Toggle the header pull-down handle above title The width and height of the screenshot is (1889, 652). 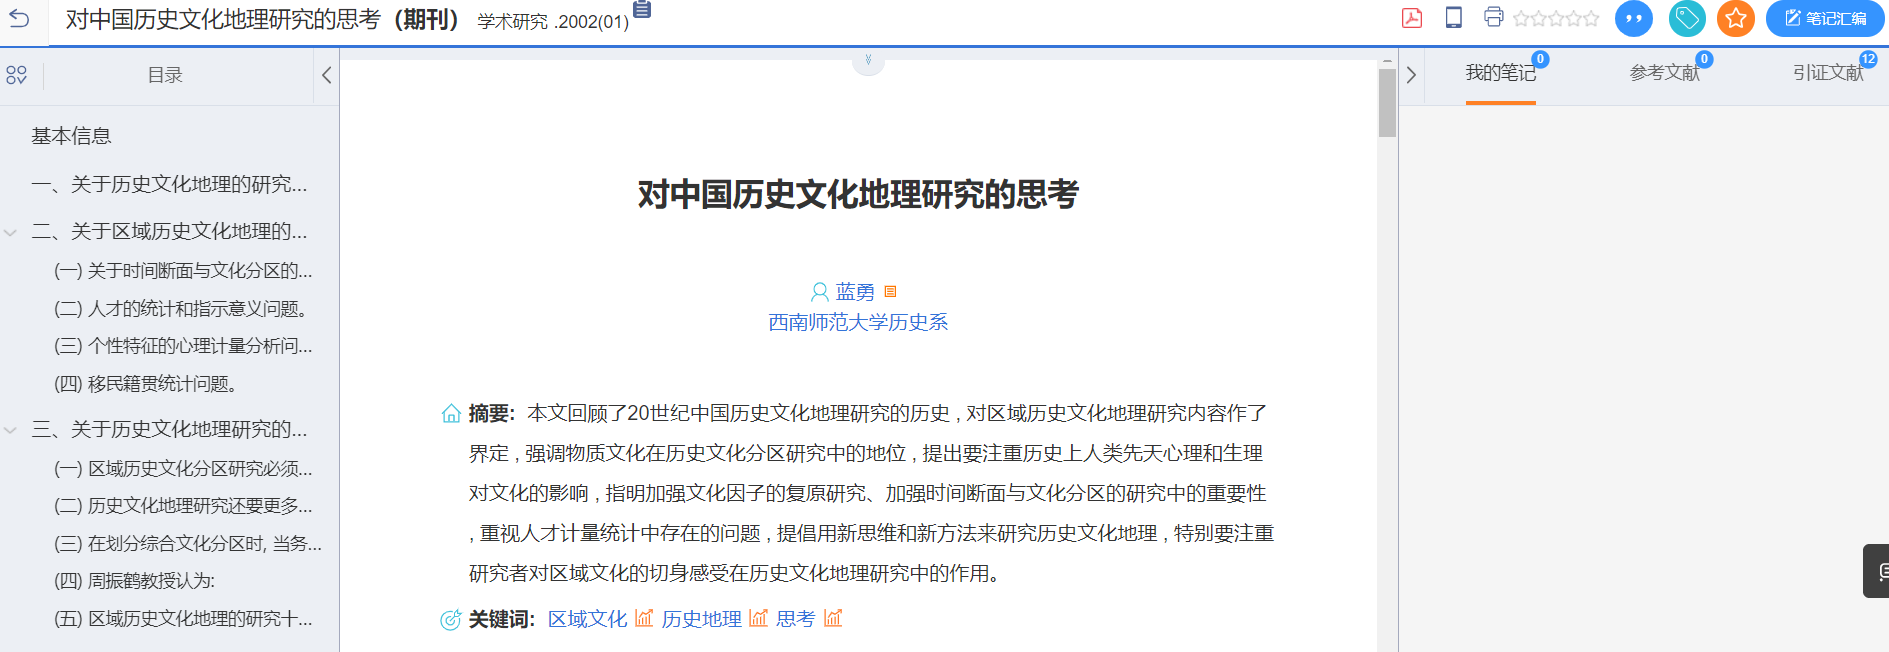click(868, 61)
